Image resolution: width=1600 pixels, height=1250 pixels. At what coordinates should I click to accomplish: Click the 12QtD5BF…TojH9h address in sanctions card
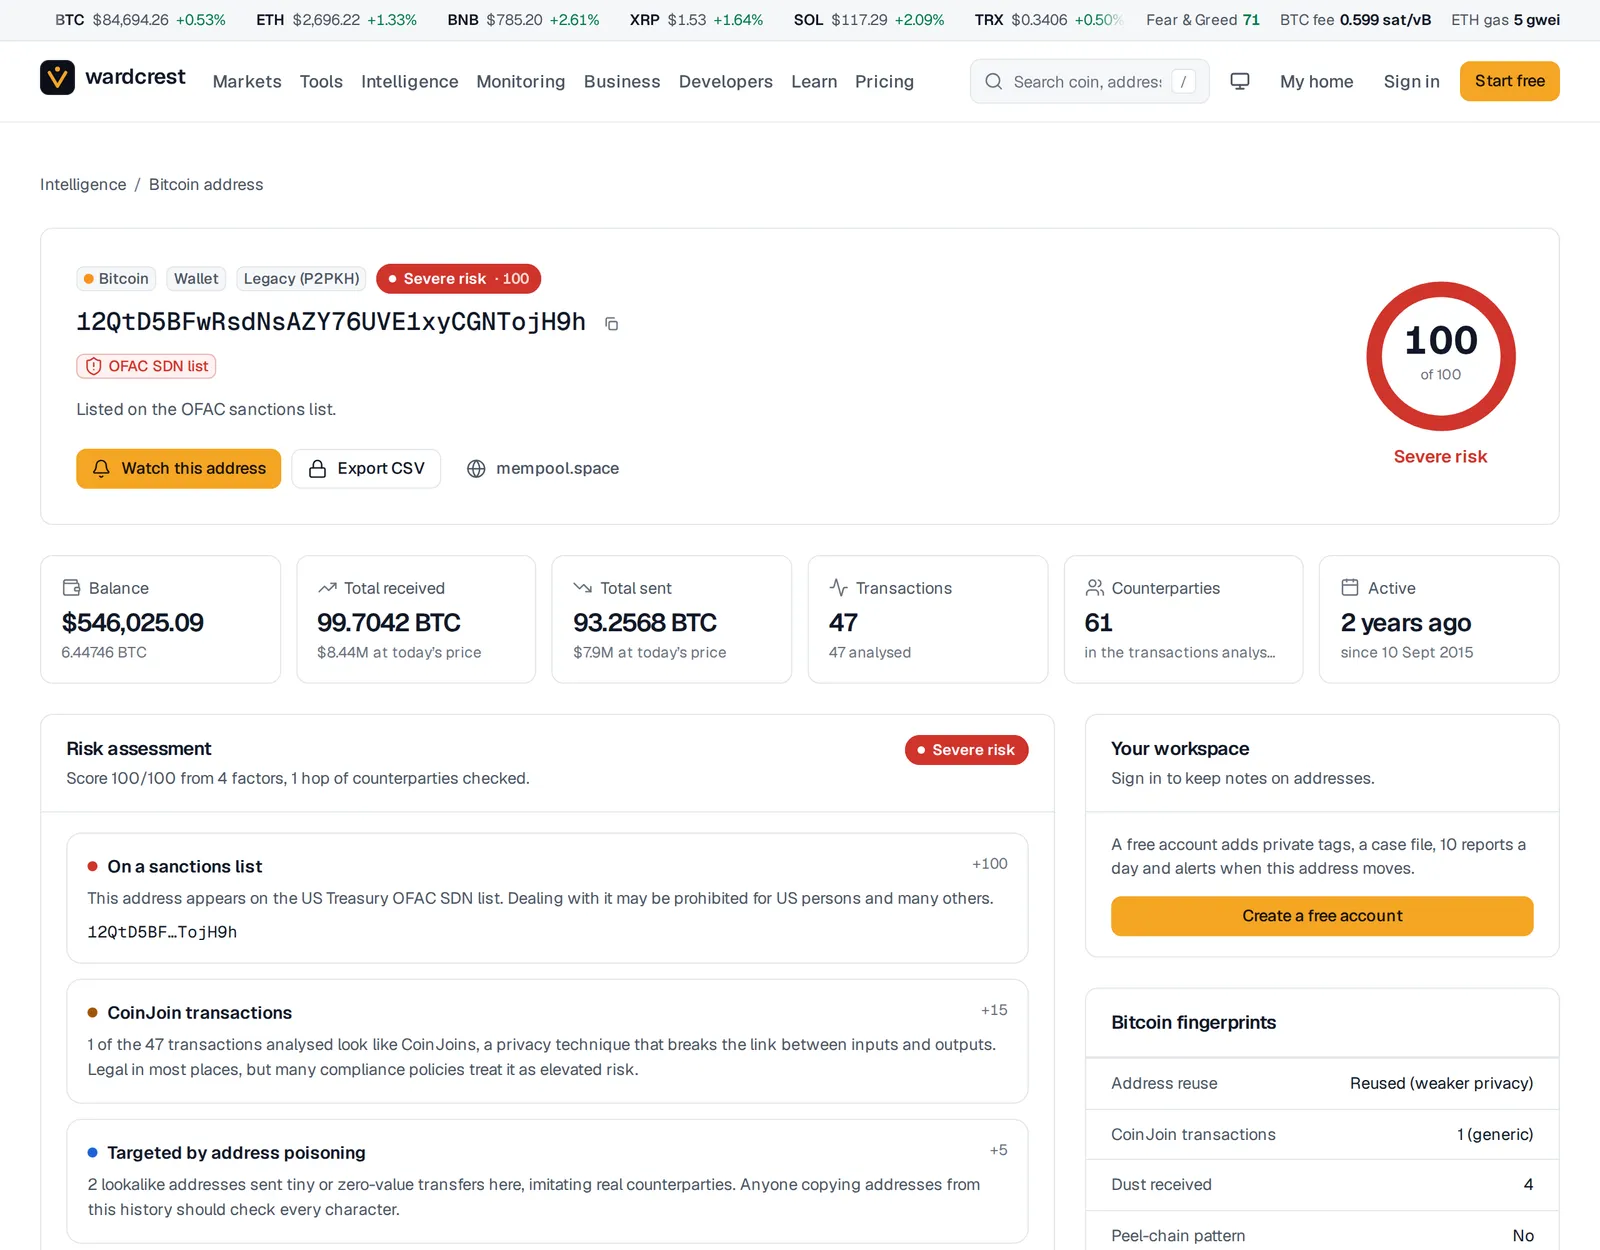click(162, 932)
